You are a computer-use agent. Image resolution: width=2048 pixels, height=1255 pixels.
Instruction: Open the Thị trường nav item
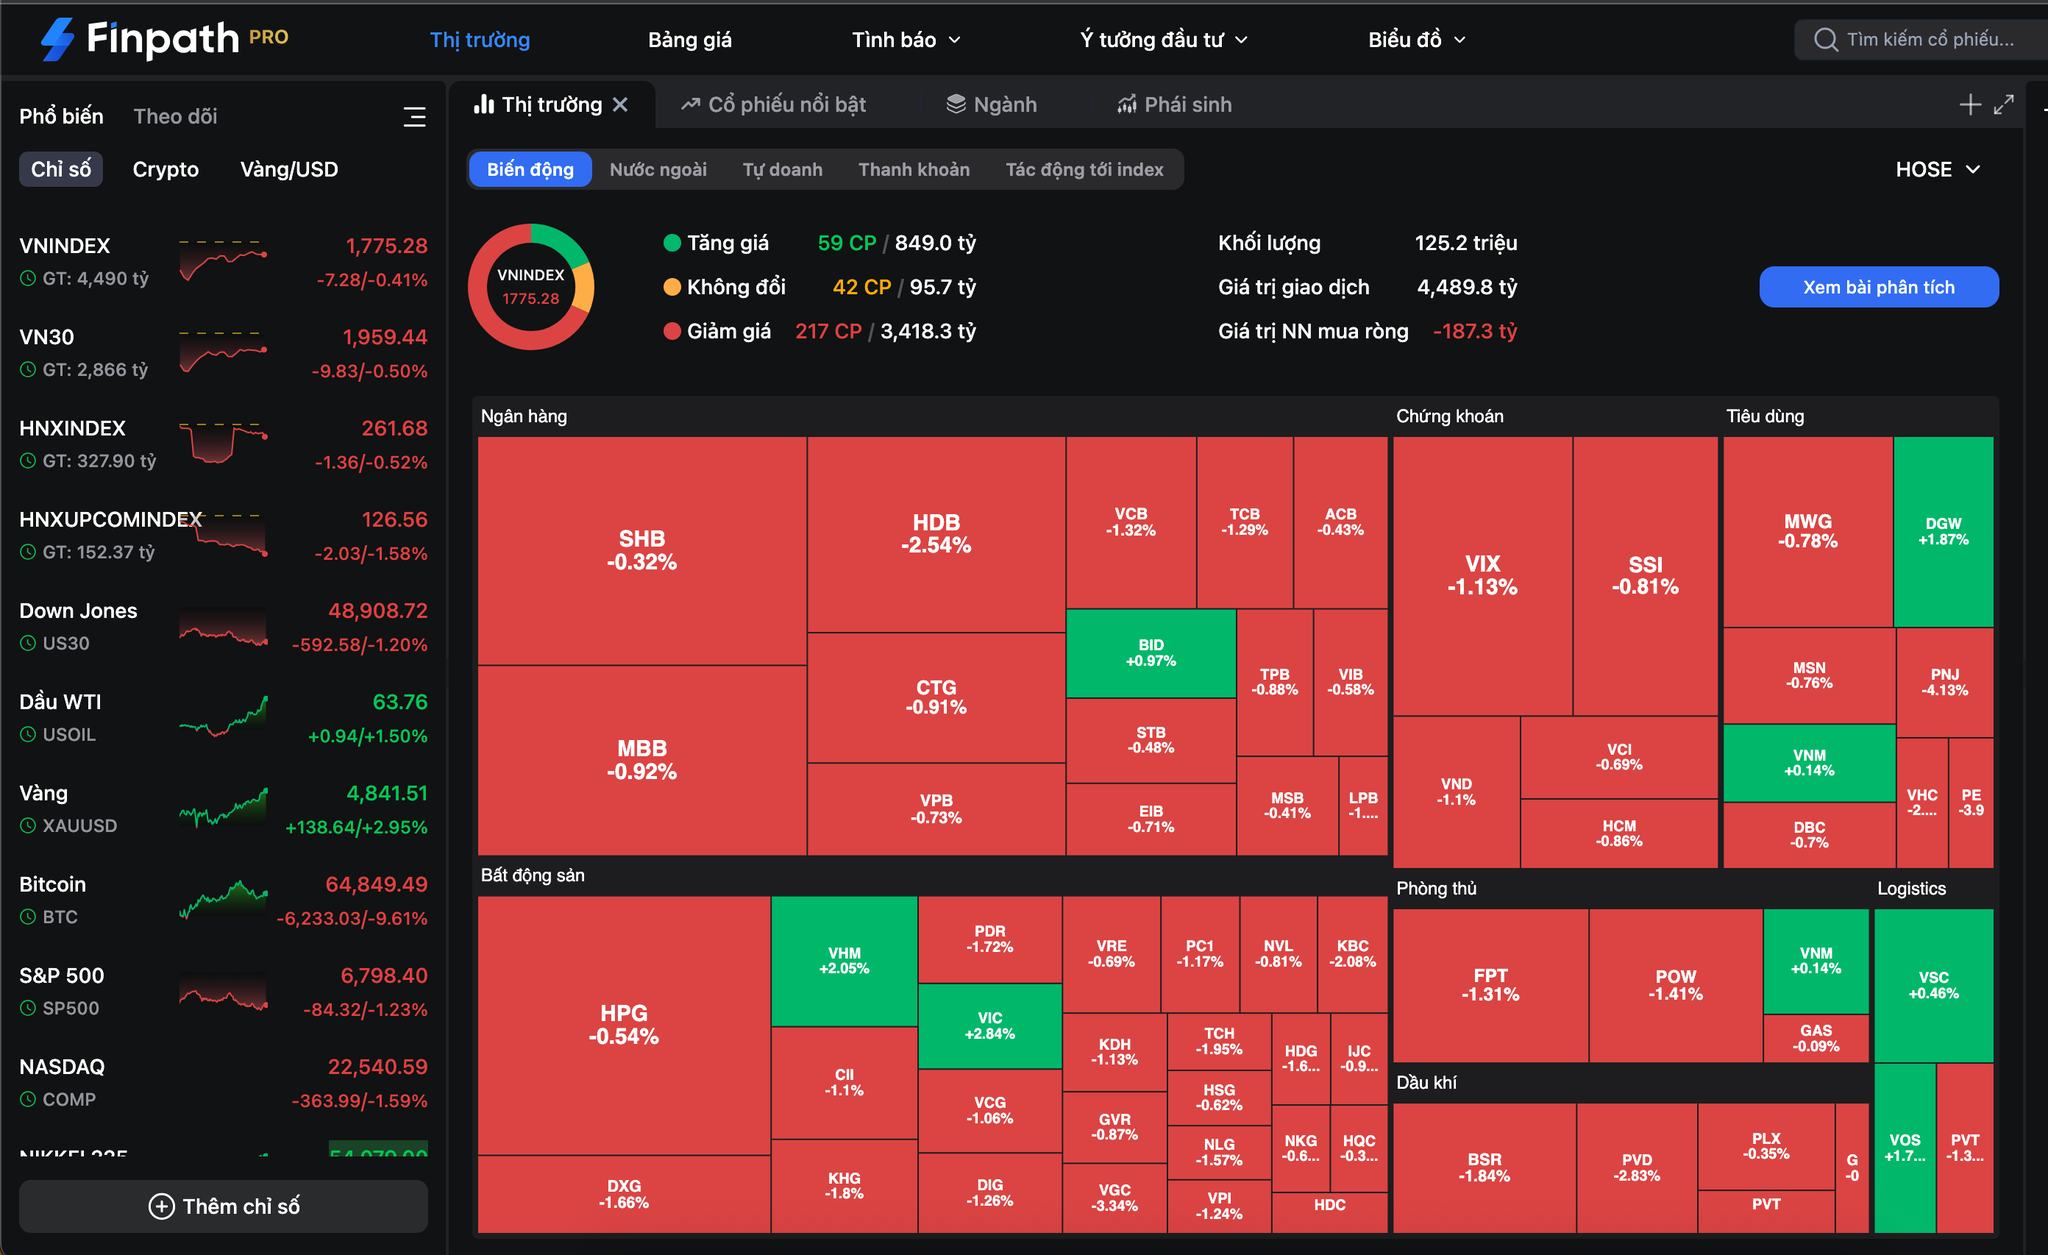480,40
